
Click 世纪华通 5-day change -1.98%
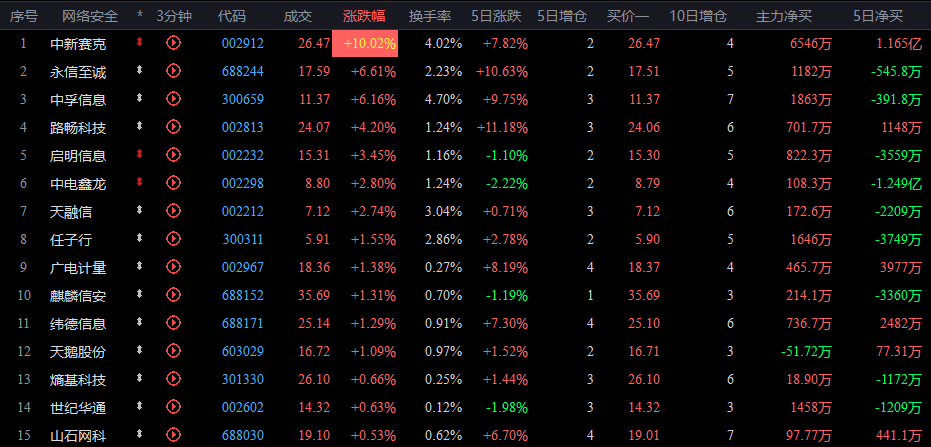506,407
